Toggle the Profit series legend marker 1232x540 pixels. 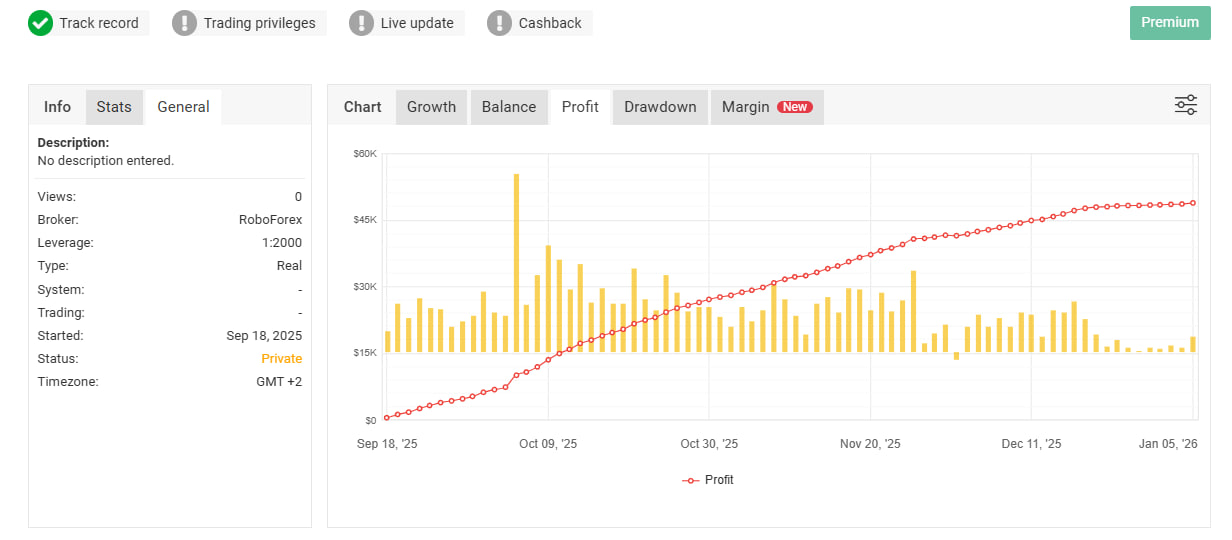pyautogui.click(x=691, y=480)
